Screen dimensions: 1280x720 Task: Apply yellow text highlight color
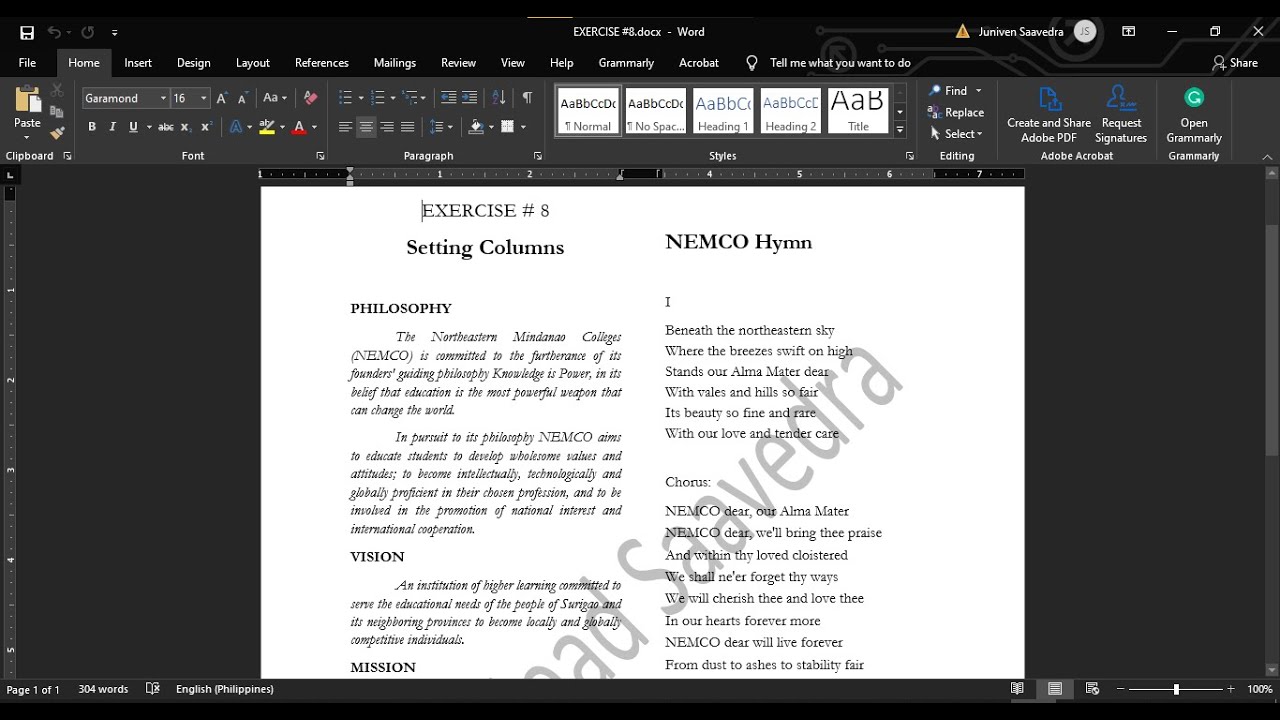tap(266, 127)
